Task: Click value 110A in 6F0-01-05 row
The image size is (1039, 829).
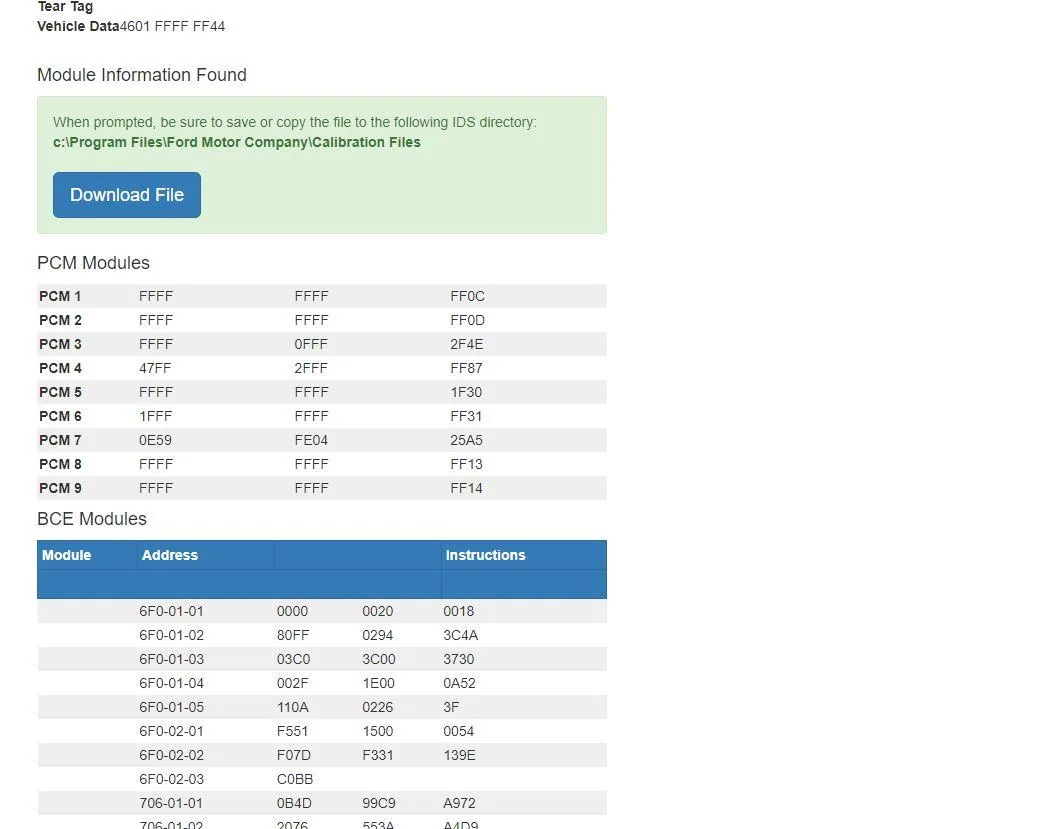Action: click(x=292, y=707)
